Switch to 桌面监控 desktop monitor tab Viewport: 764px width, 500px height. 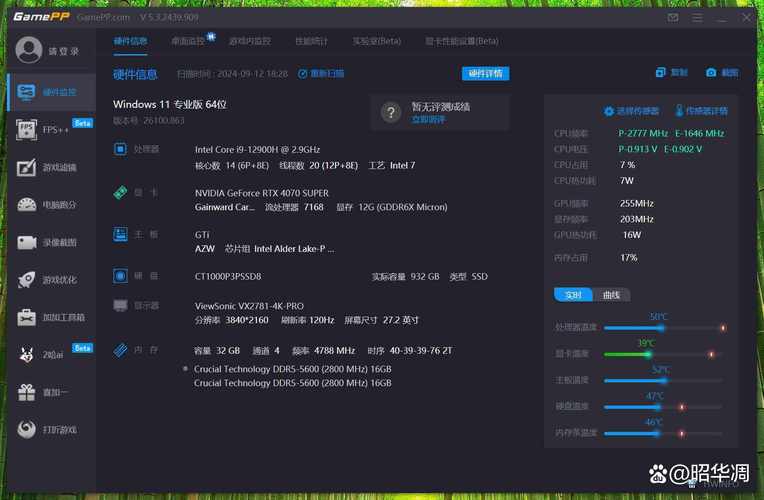click(x=188, y=41)
